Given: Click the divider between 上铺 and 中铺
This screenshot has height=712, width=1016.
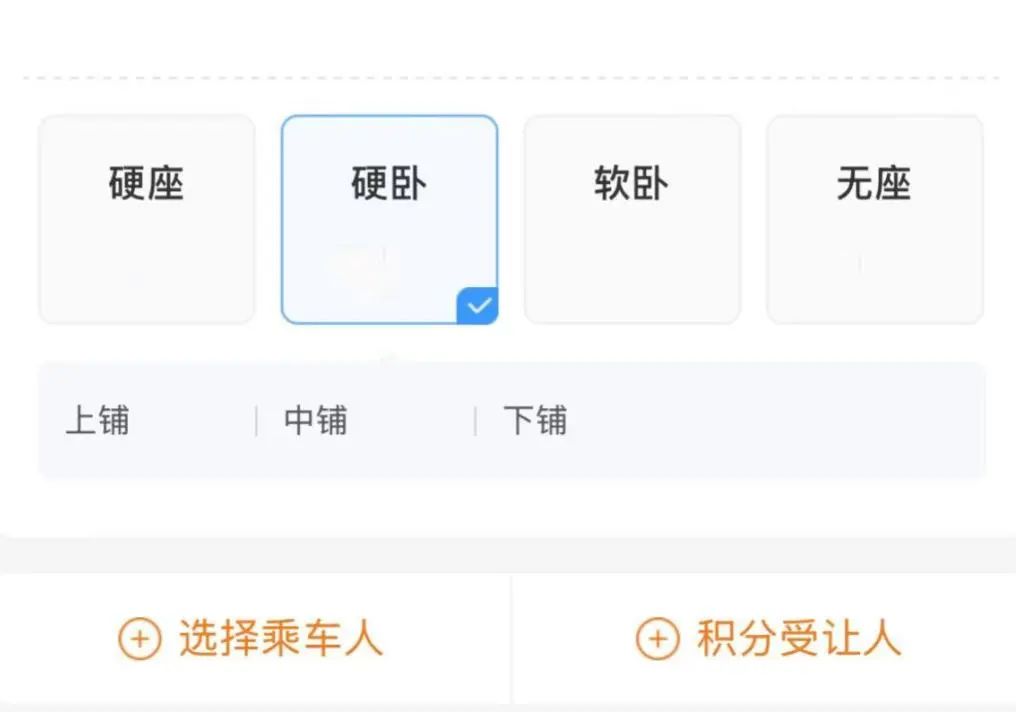Looking at the screenshot, I should [257, 421].
